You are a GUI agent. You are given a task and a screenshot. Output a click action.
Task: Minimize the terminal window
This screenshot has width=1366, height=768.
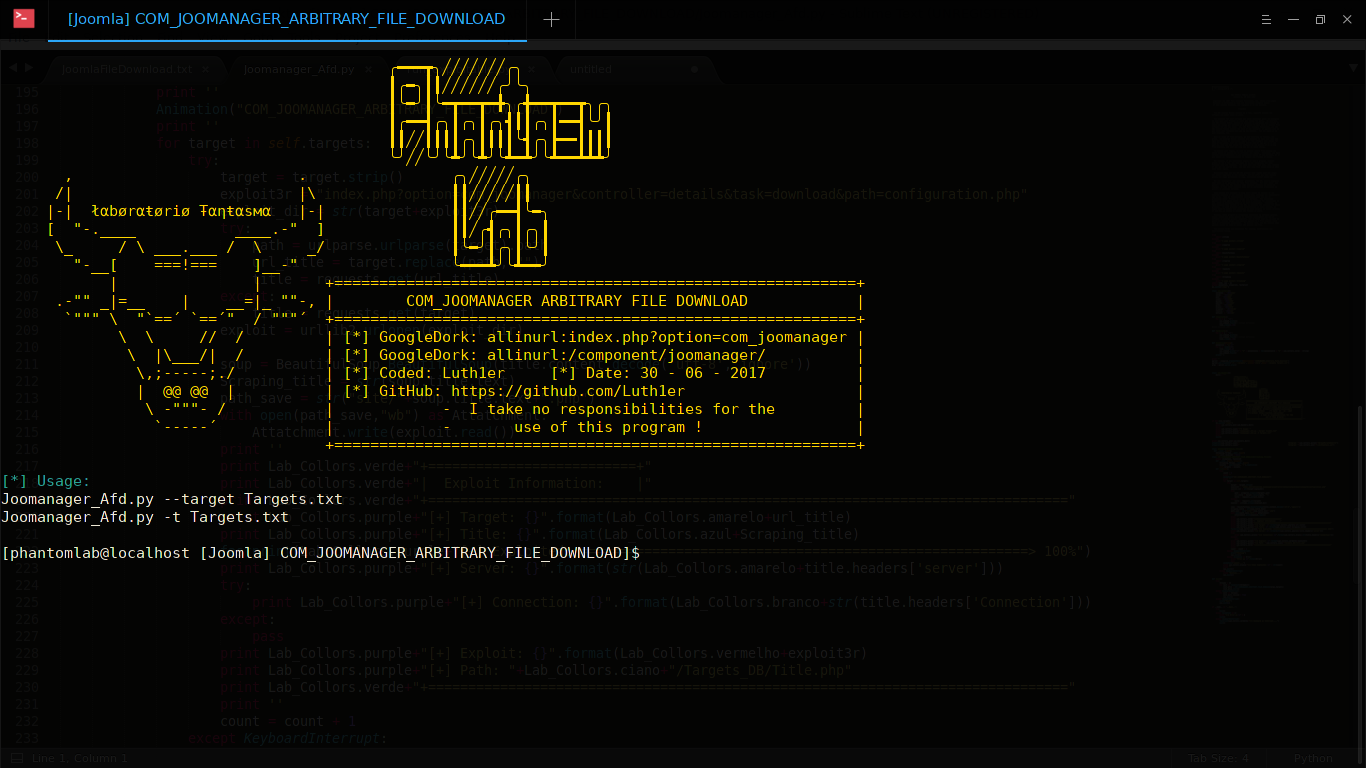[1294, 19]
